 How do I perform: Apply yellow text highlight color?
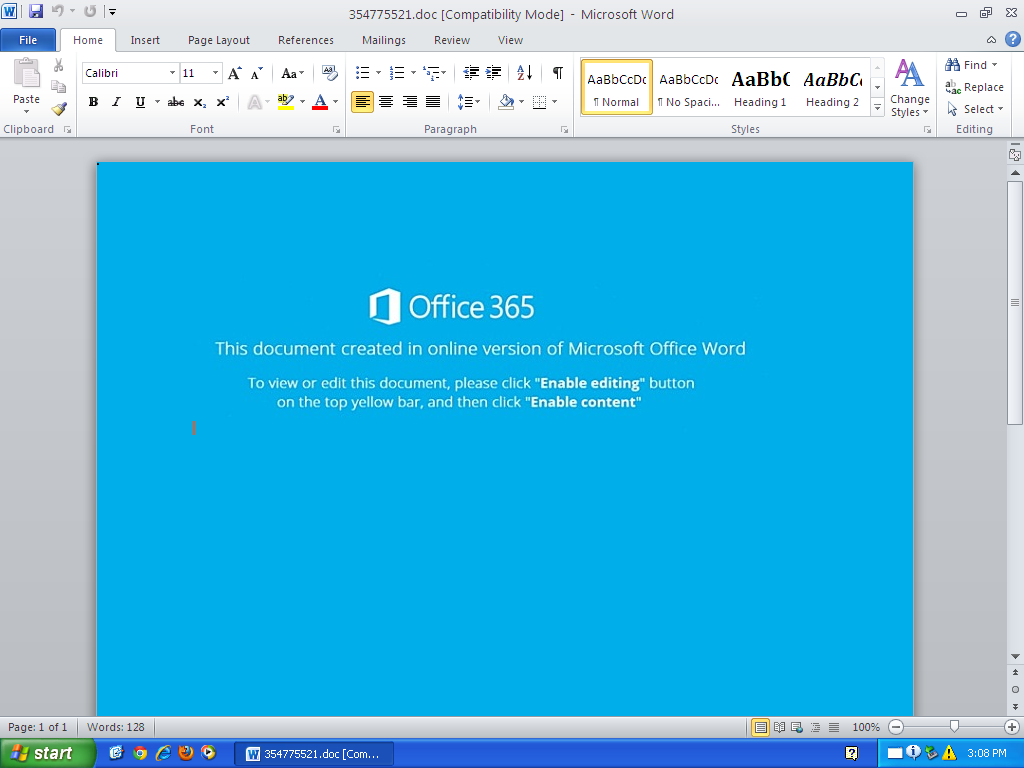tap(285, 102)
